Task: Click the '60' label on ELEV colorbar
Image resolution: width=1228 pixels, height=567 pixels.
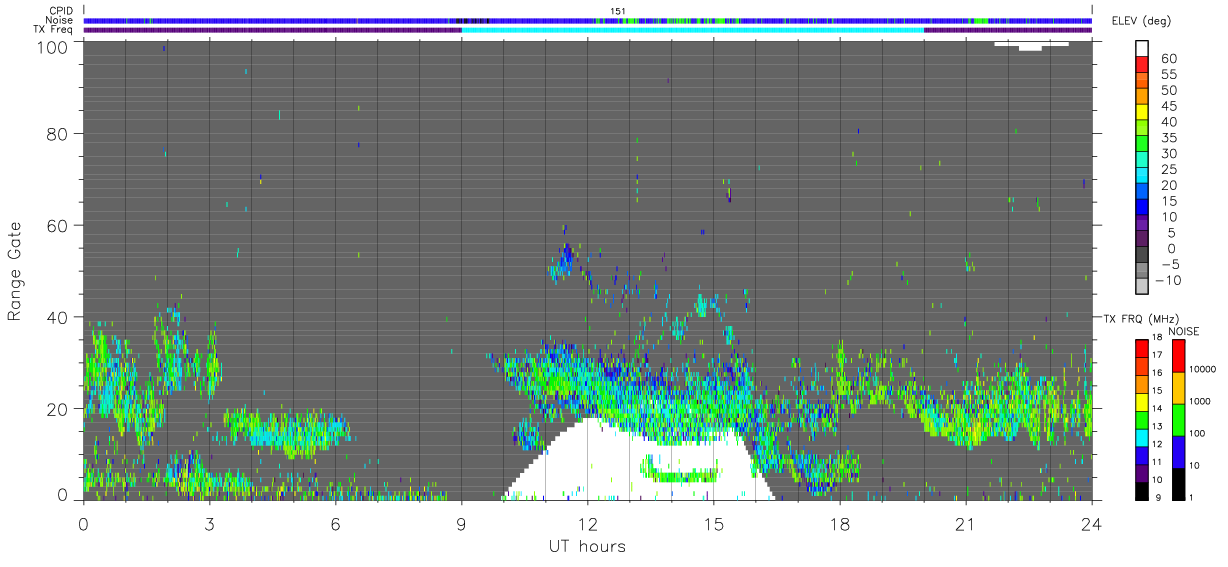Action: [x=1169, y=59]
